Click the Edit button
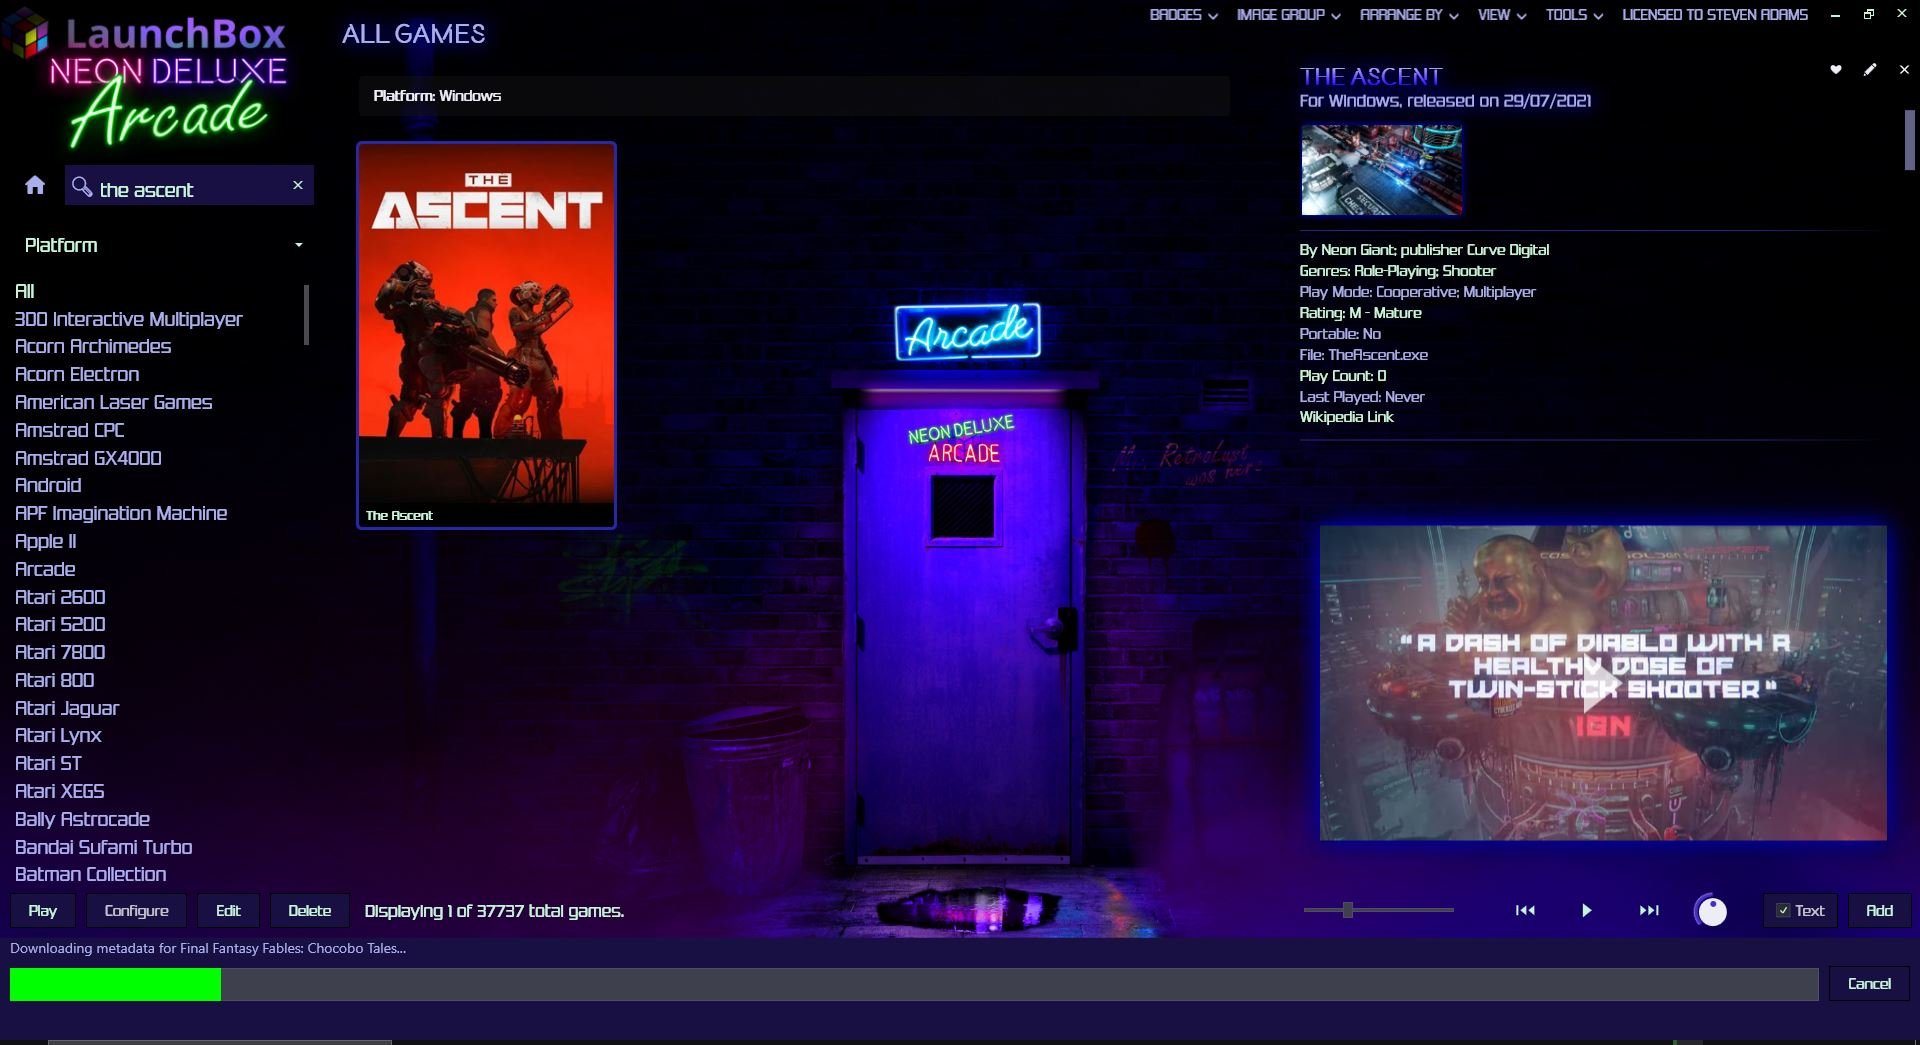Image resolution: width=1920 pixels, height=1045 pixels. click(228, 911)
